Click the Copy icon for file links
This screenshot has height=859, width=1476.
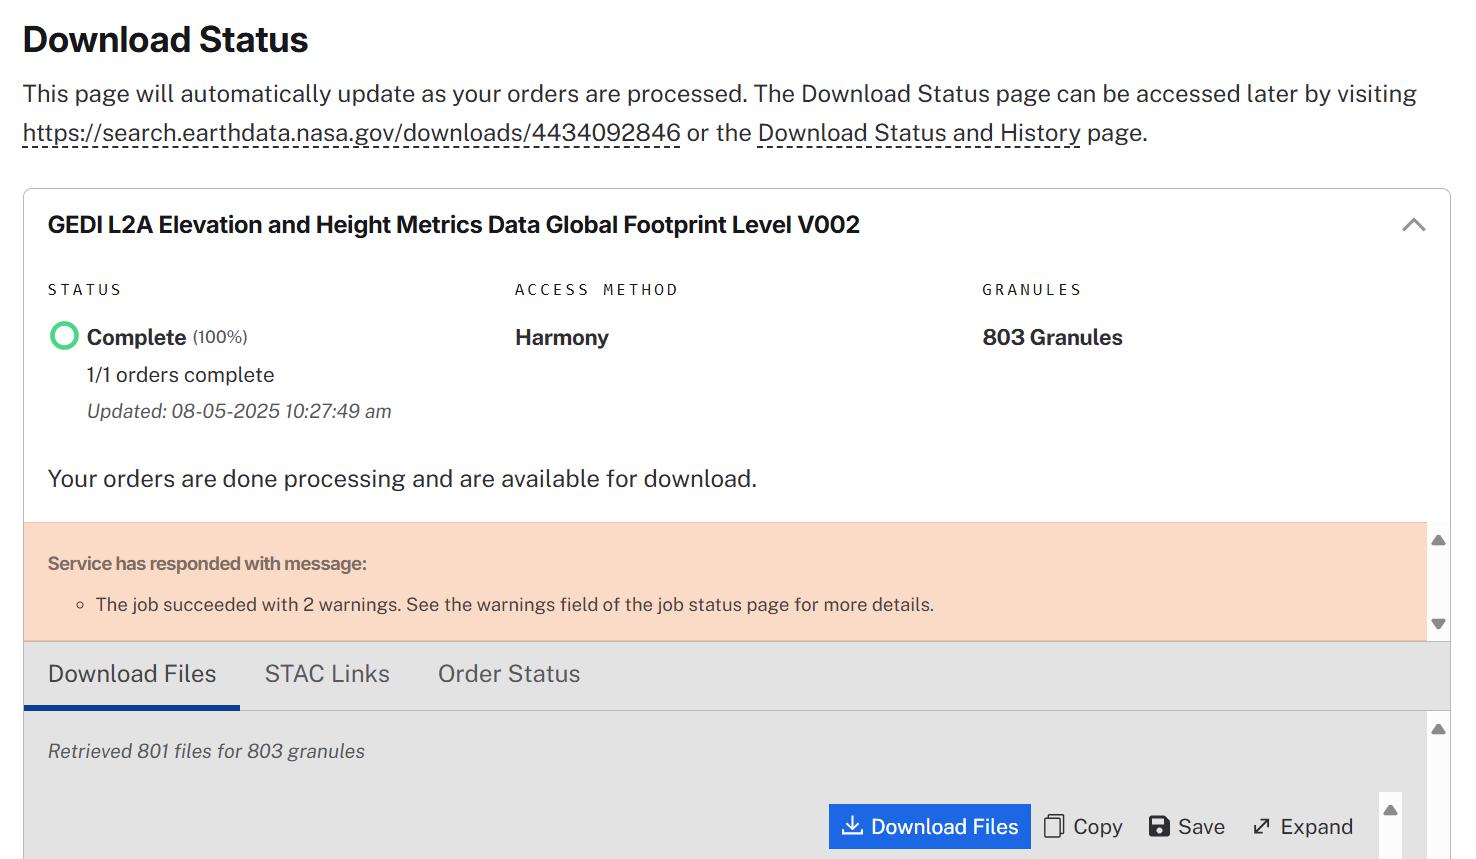coord(1054,826)
